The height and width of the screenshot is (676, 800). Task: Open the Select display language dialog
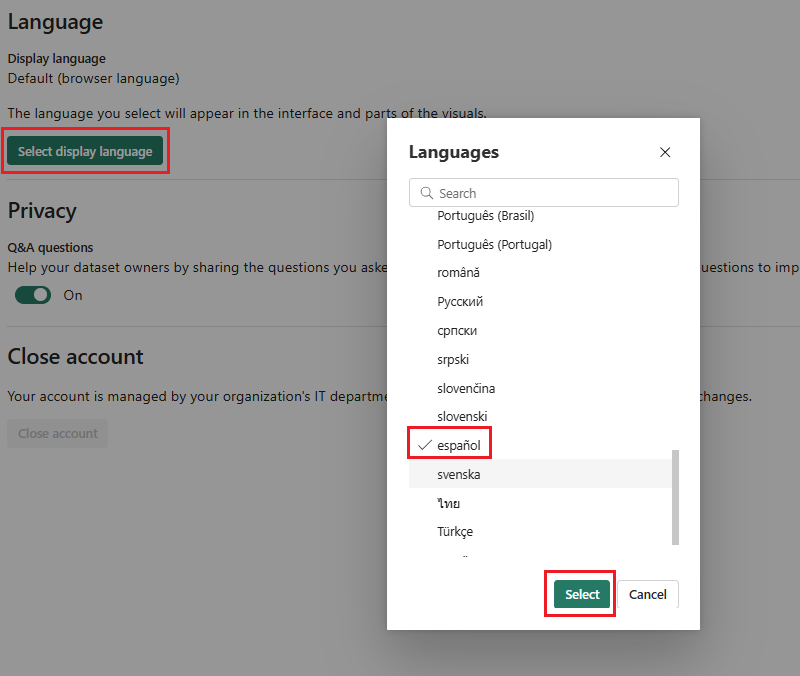tap(85, 151)
